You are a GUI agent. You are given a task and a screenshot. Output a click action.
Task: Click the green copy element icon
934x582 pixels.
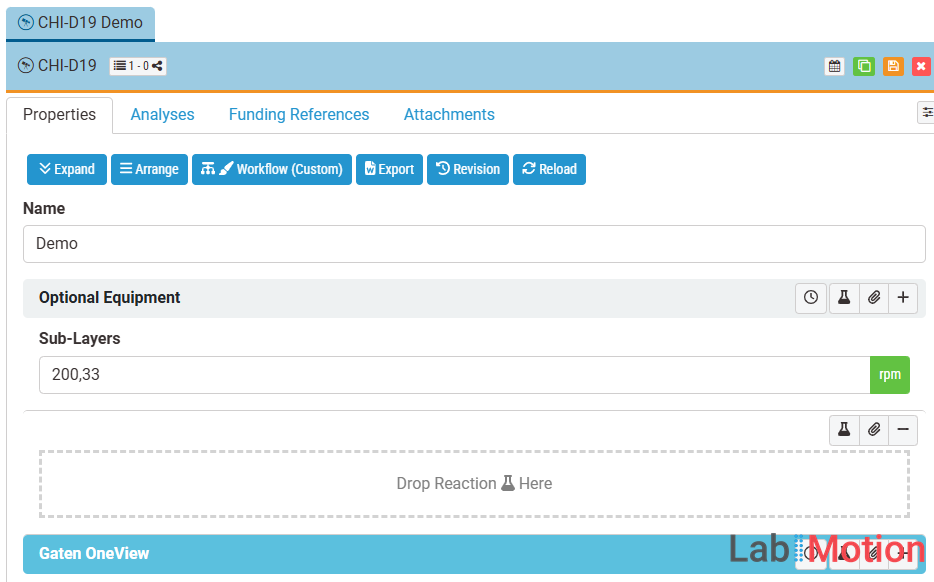[x=864, y=66]
